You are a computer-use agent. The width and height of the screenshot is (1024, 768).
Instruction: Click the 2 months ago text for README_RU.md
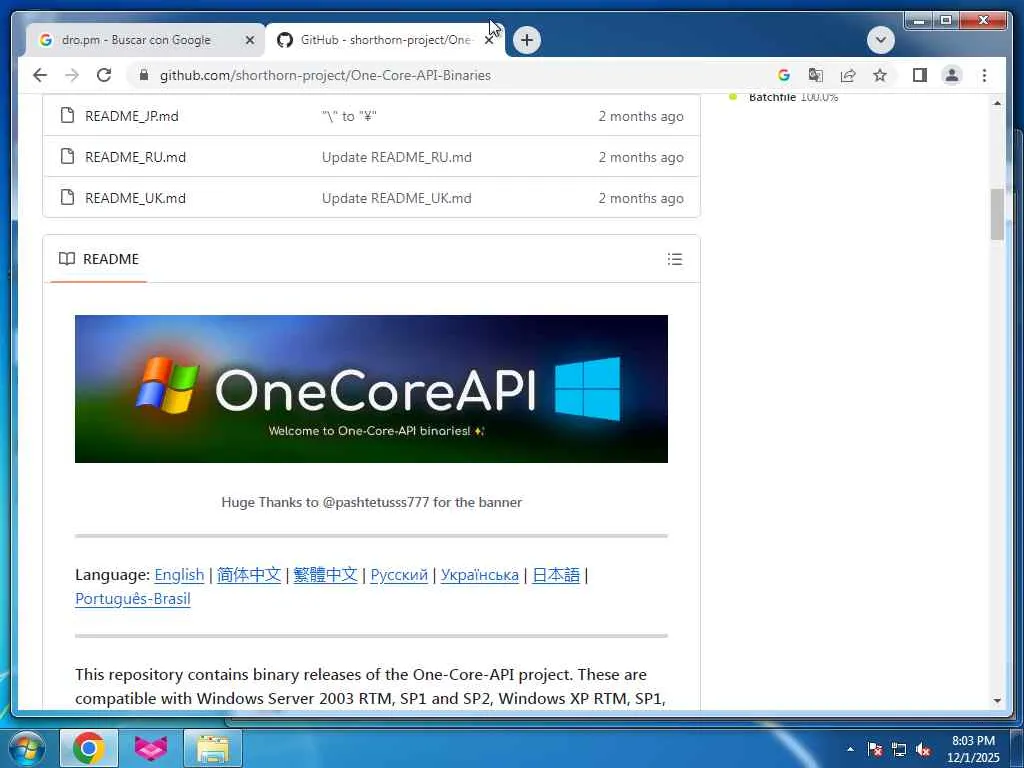pyautogui.click(x=641, y=157)
